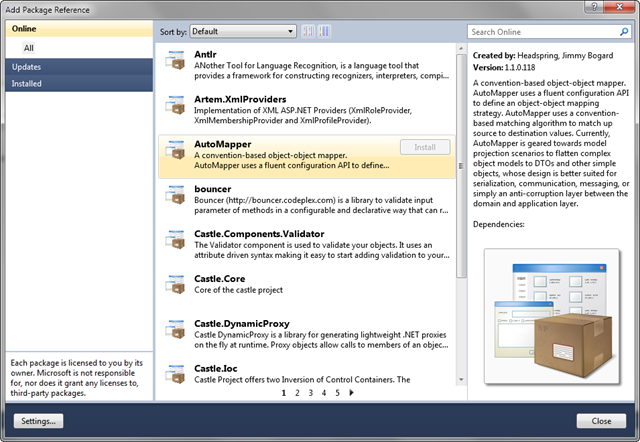Open the Settings... dialog
Viewport: 640px width, 442px height.
[38, 421]
